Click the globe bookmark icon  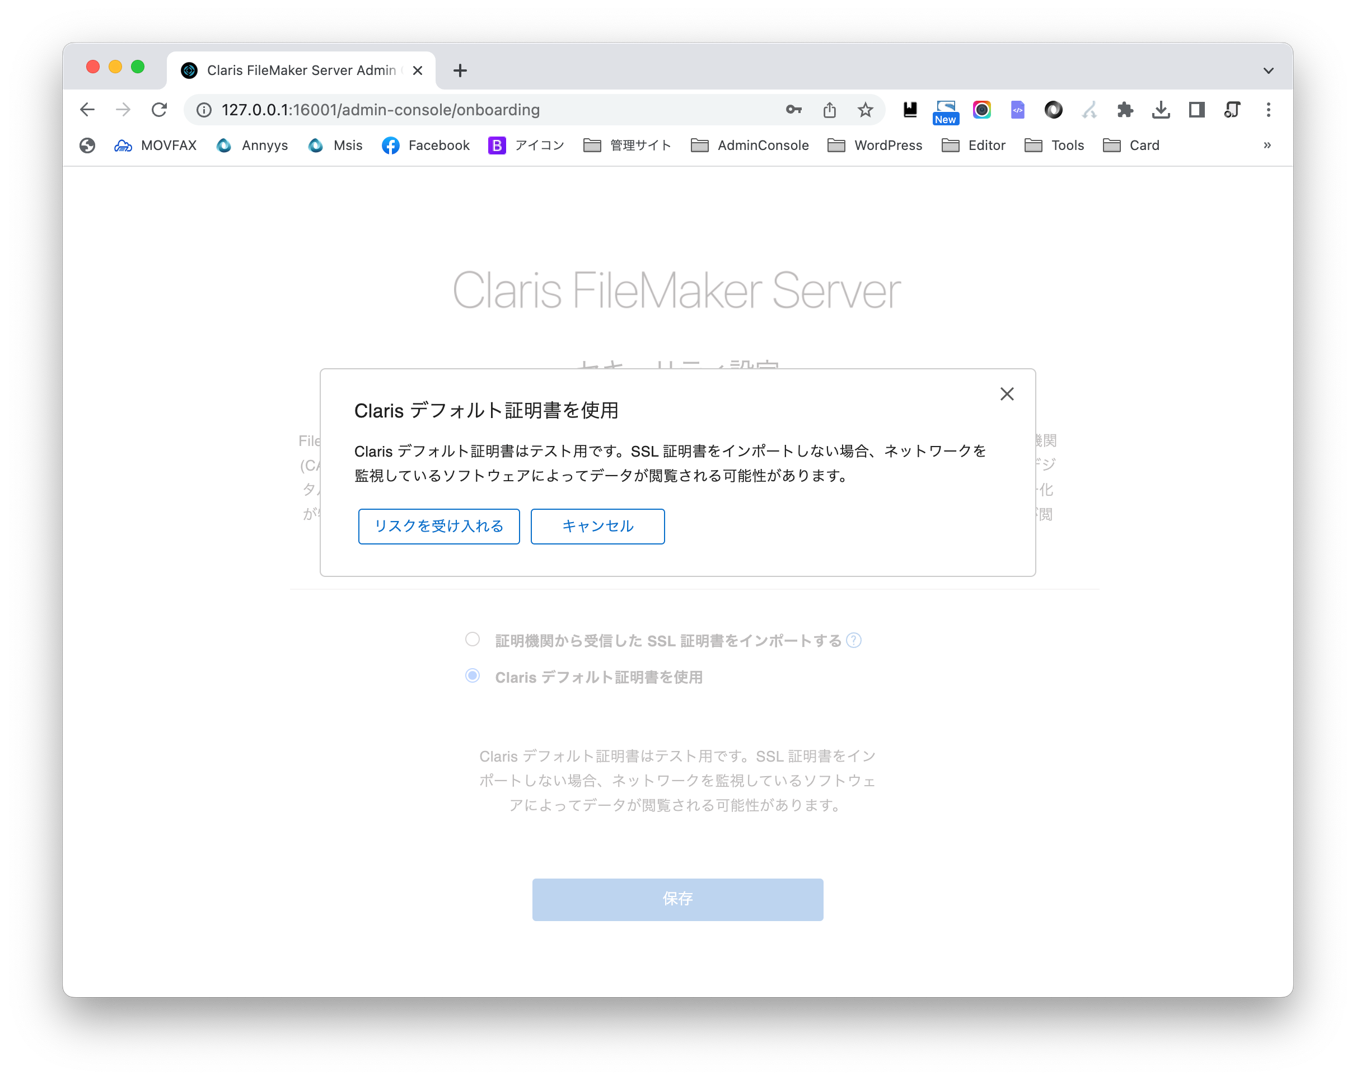tap(88, 145)
